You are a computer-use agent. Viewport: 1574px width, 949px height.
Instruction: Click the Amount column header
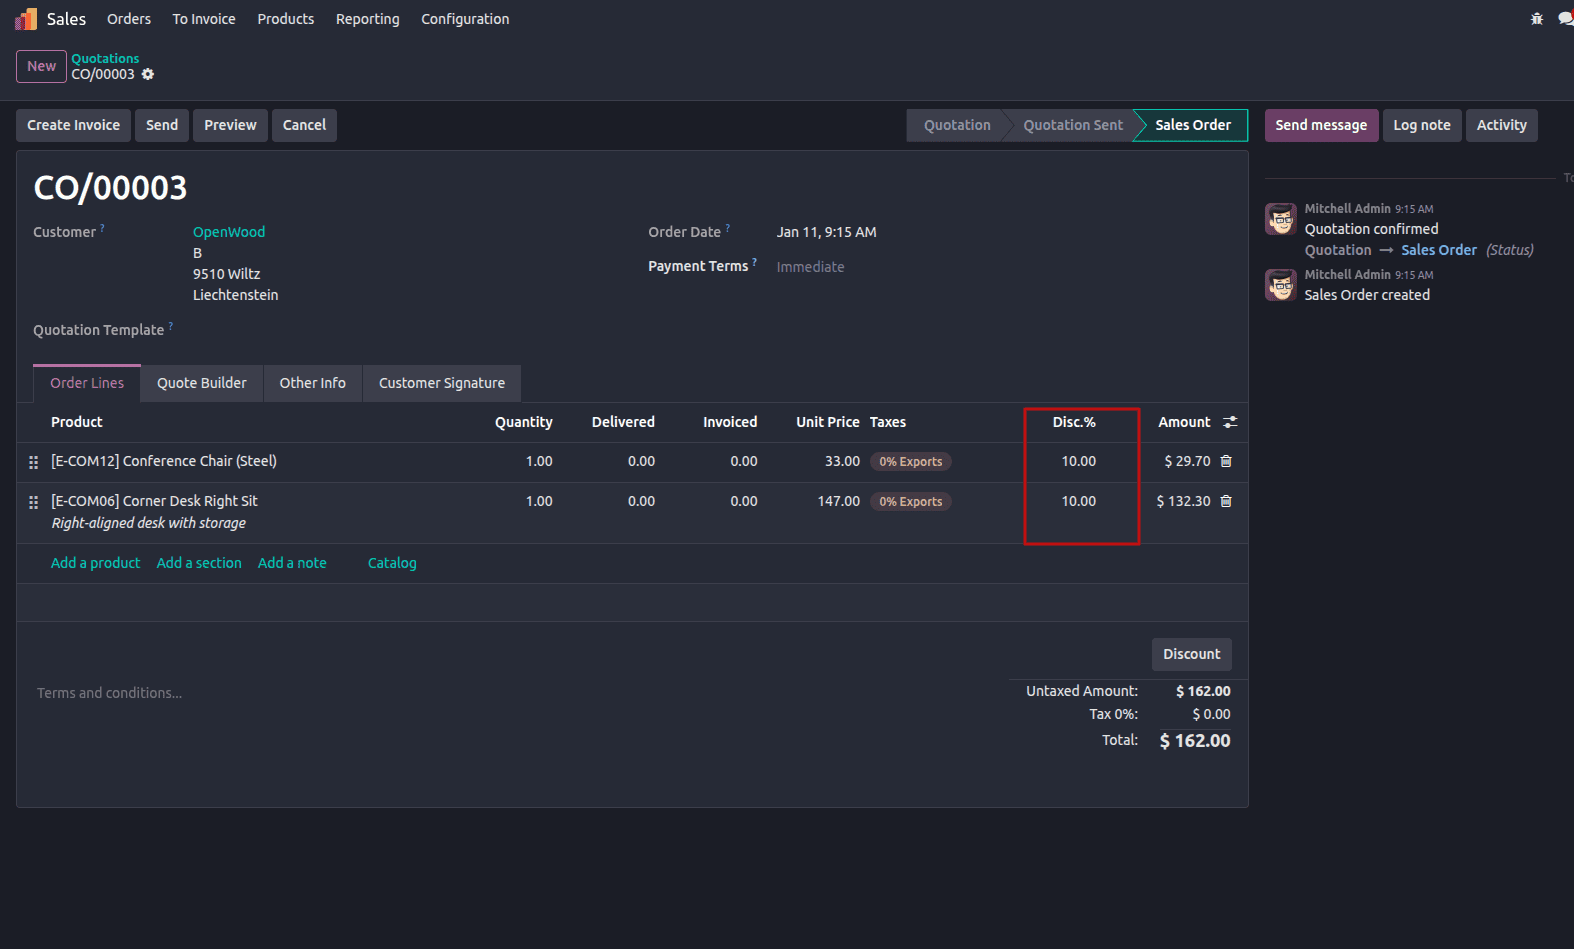point(1184,422)
